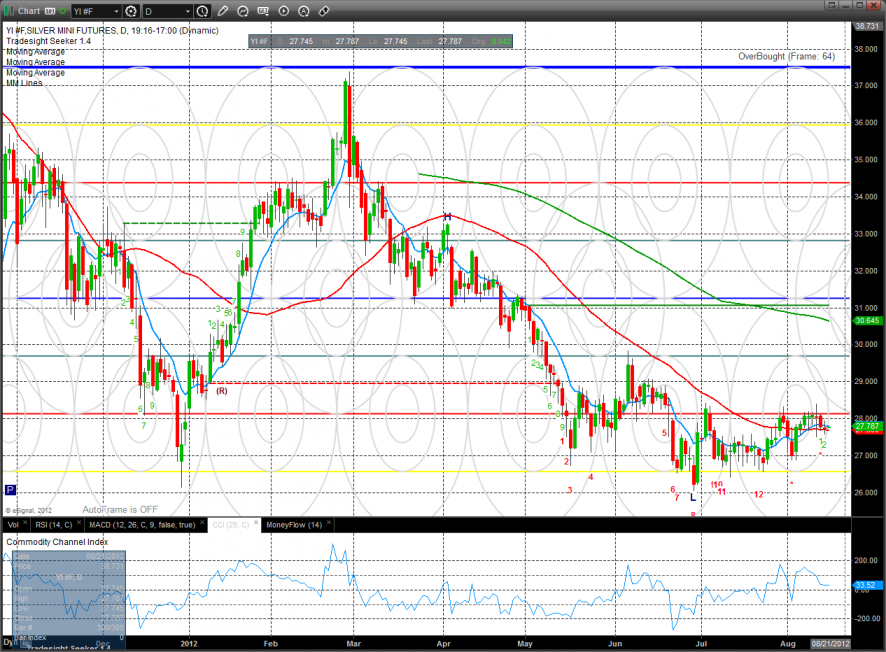886x652 pixels.
Task: Close the MoneyFlow (14) tab
Action: 327,524
